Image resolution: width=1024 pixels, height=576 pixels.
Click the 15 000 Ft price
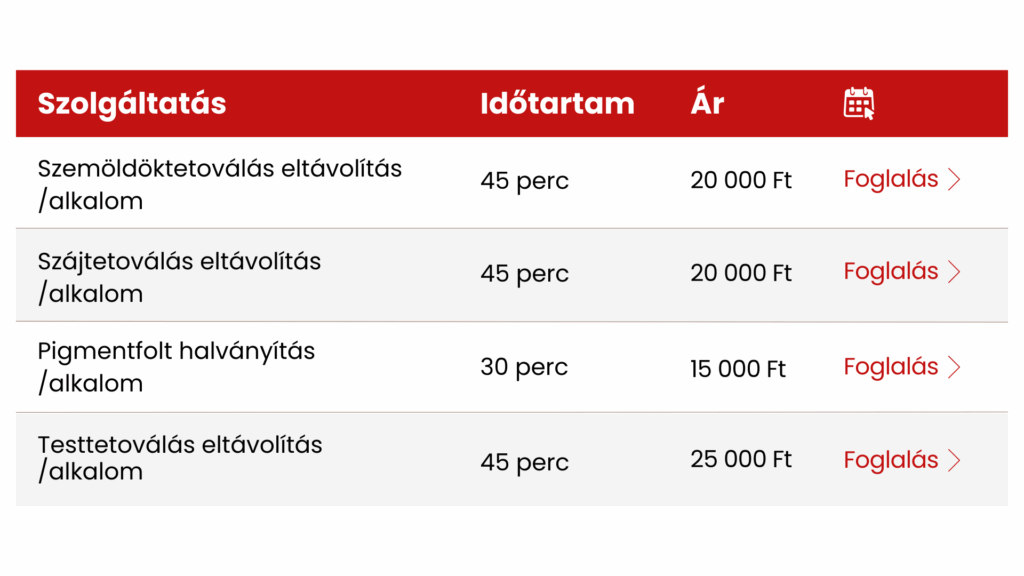(x=738, y=369)
